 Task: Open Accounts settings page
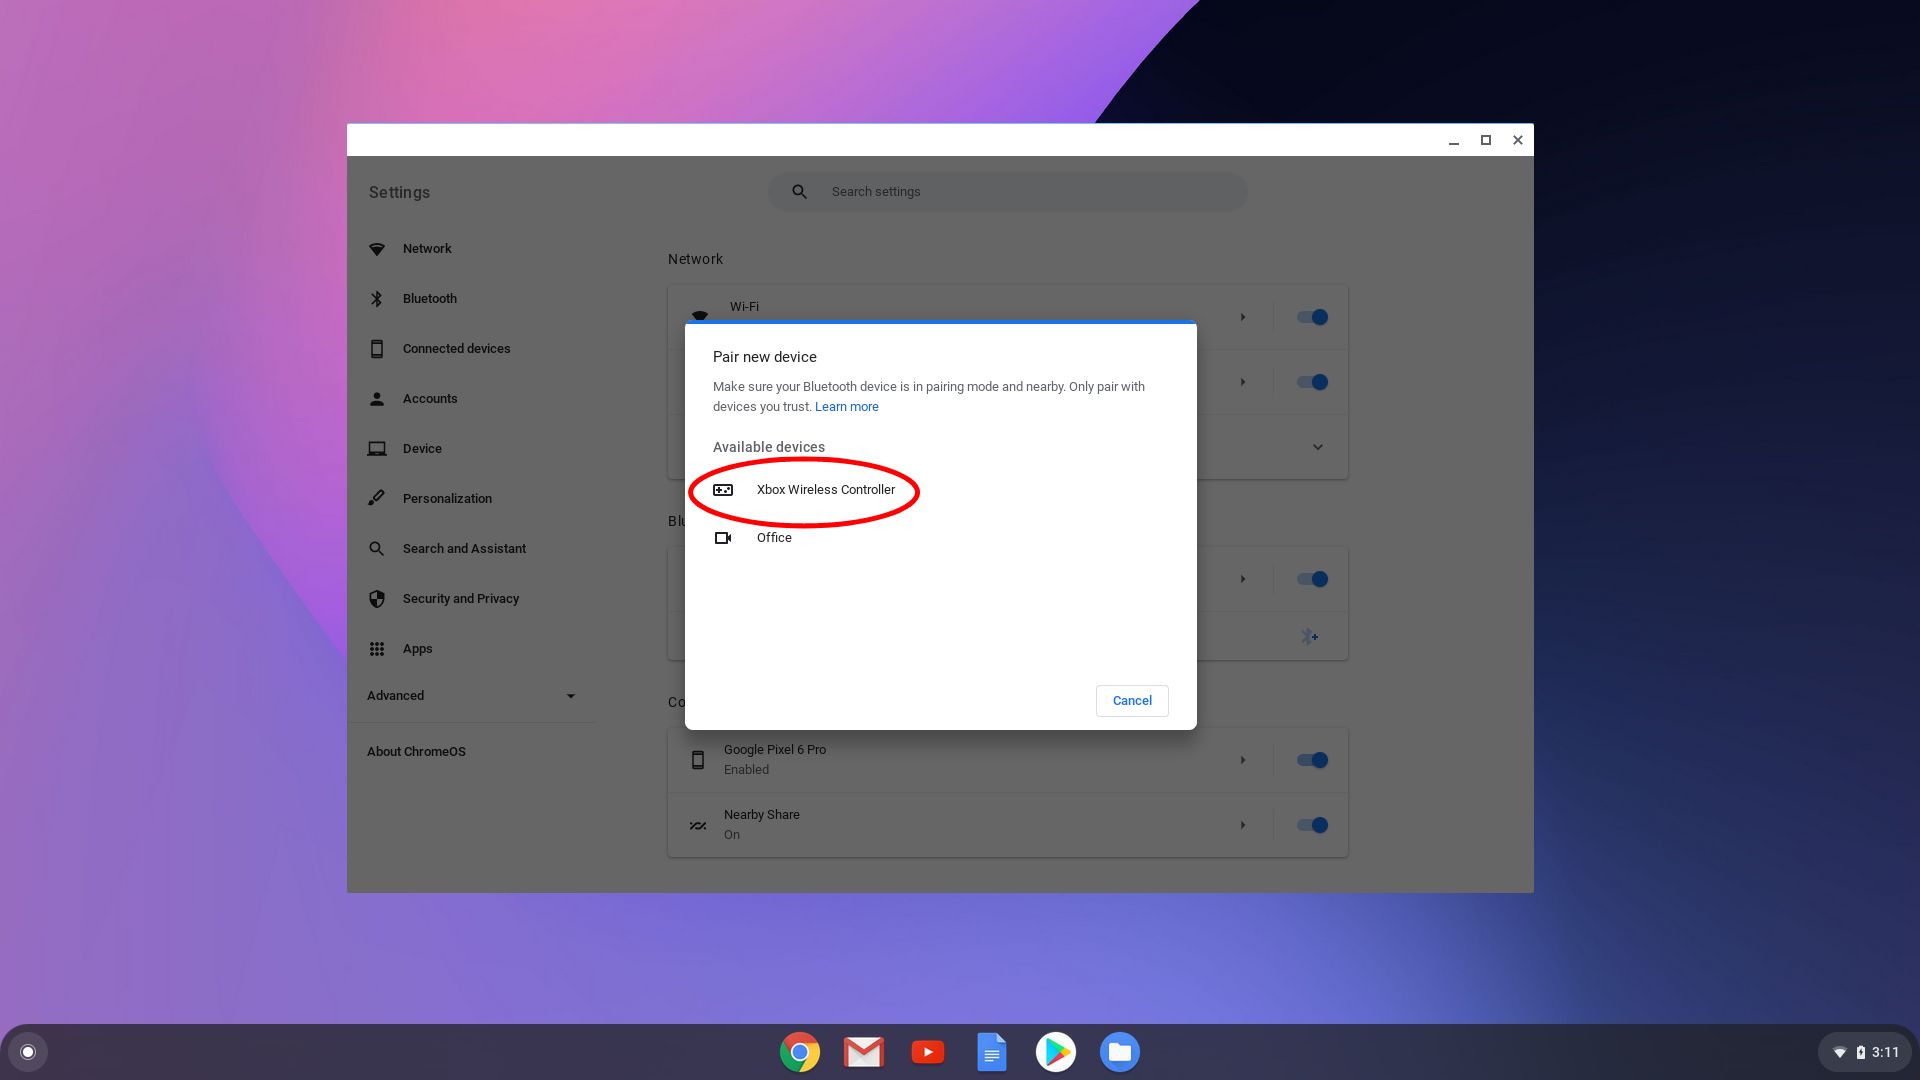click(430, 399)
